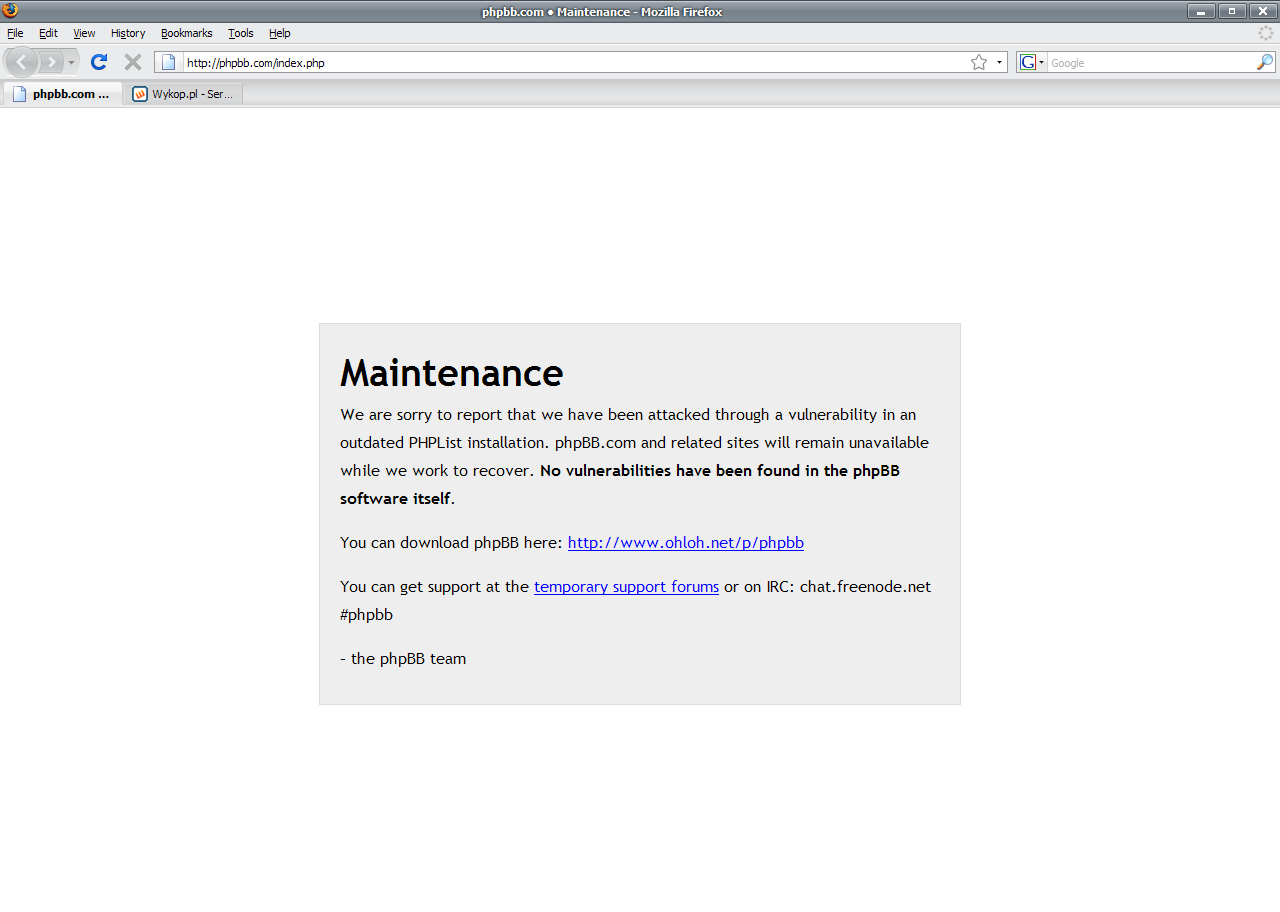
Task: Open the temporary support forums link
Action: point(626,587)
